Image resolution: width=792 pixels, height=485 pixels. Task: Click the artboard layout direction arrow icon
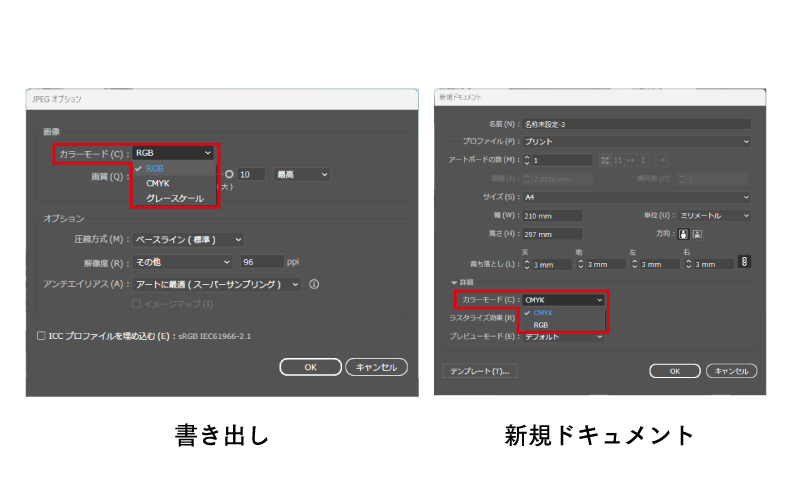coord(662,160)
